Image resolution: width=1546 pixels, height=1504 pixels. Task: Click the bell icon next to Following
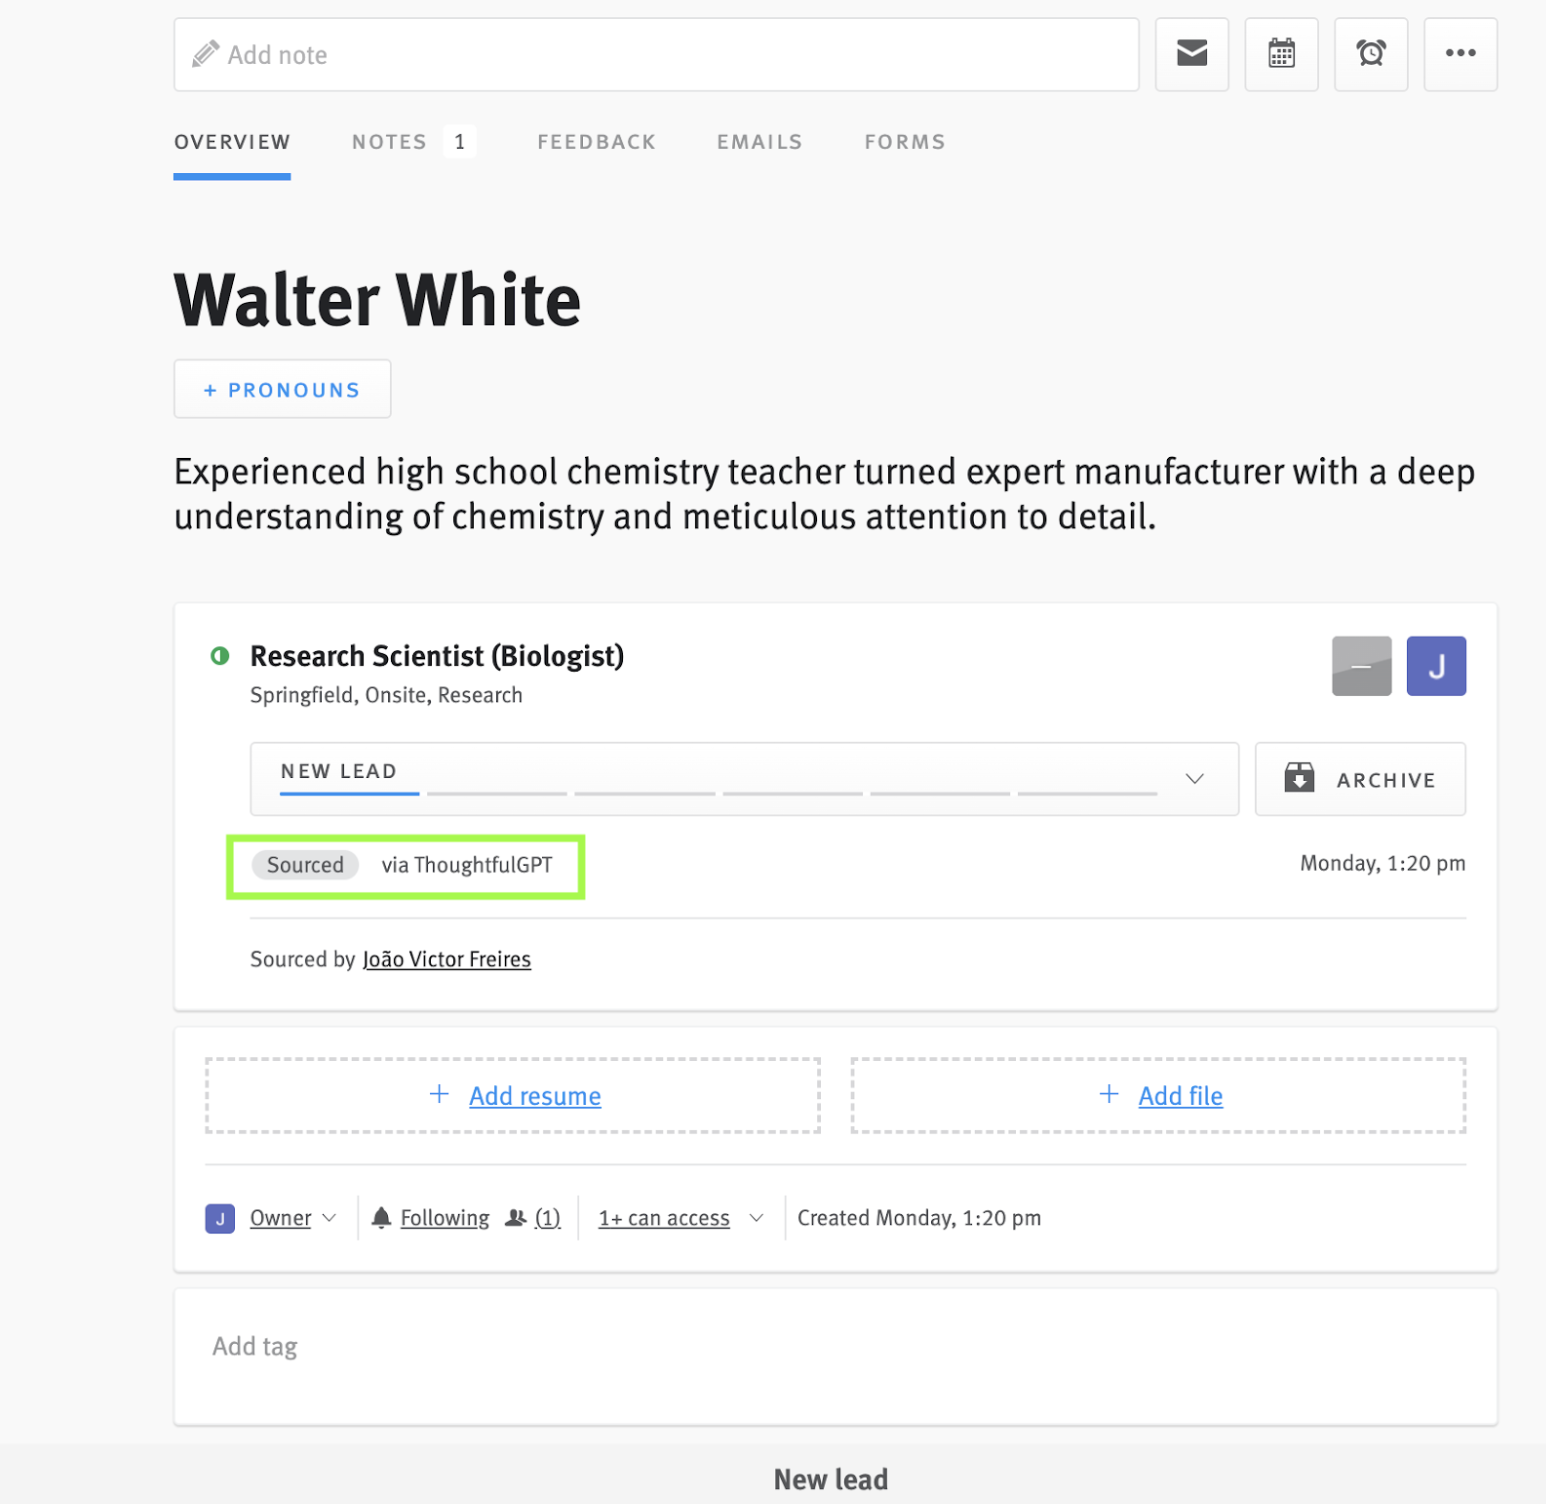tap(381, 1218)
